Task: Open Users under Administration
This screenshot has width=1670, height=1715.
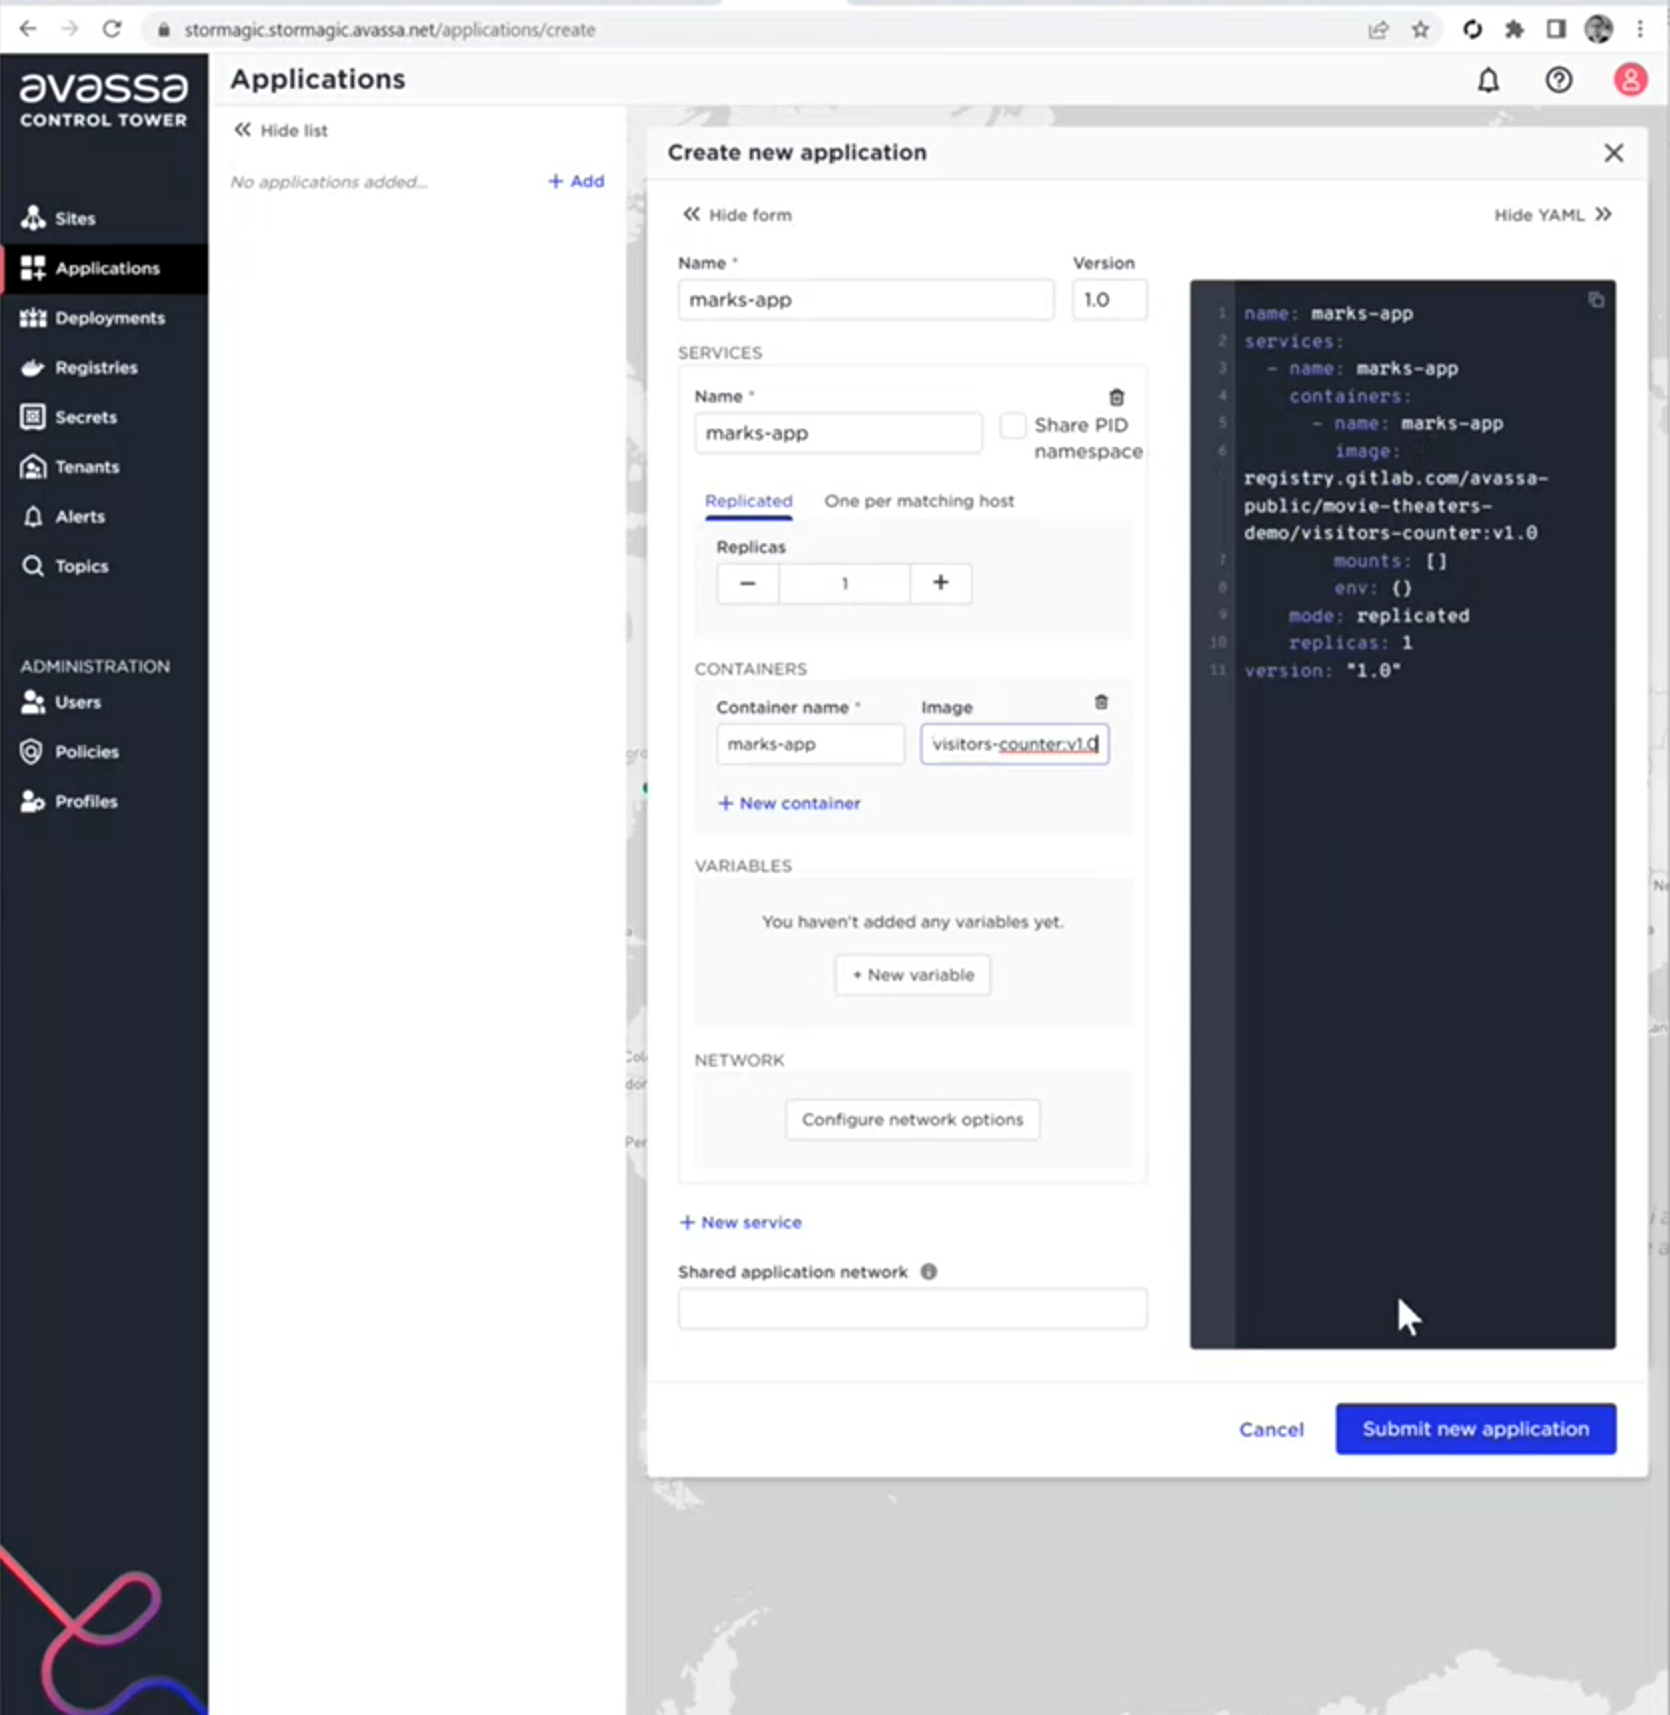Action: pyautogui.click(x=61, y=702)
